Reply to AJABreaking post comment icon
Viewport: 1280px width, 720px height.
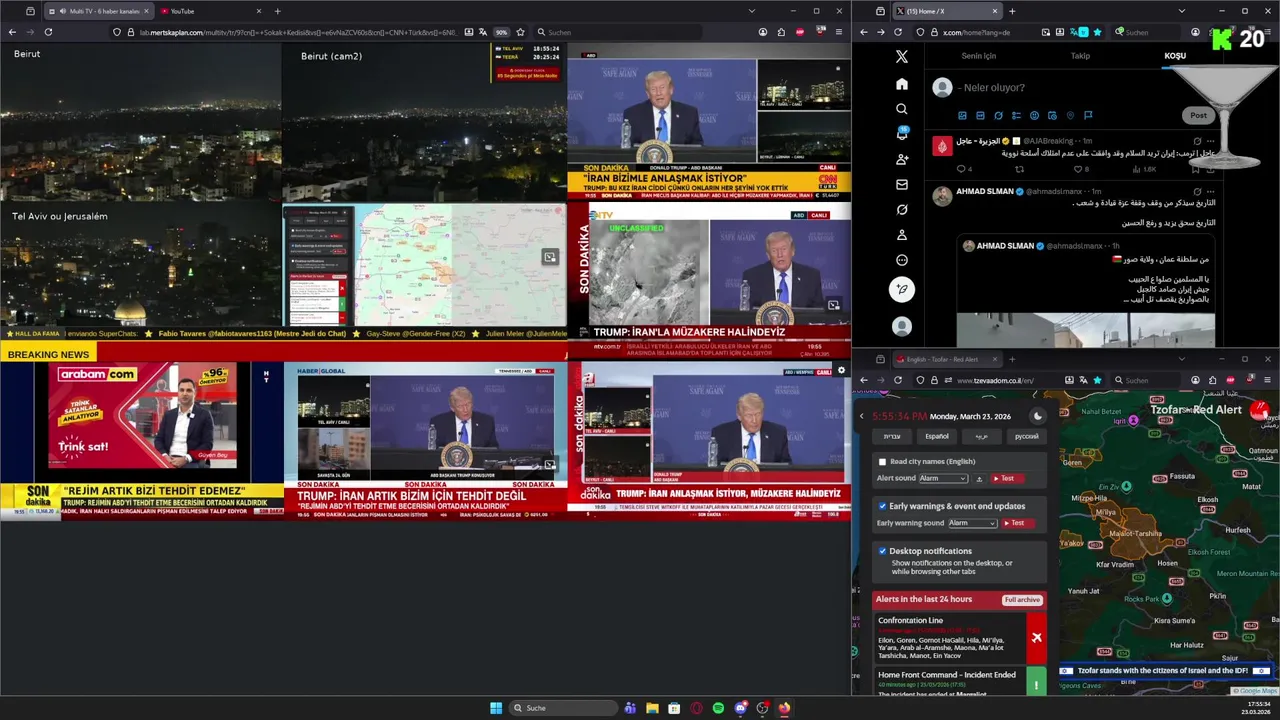pos(960,169)
